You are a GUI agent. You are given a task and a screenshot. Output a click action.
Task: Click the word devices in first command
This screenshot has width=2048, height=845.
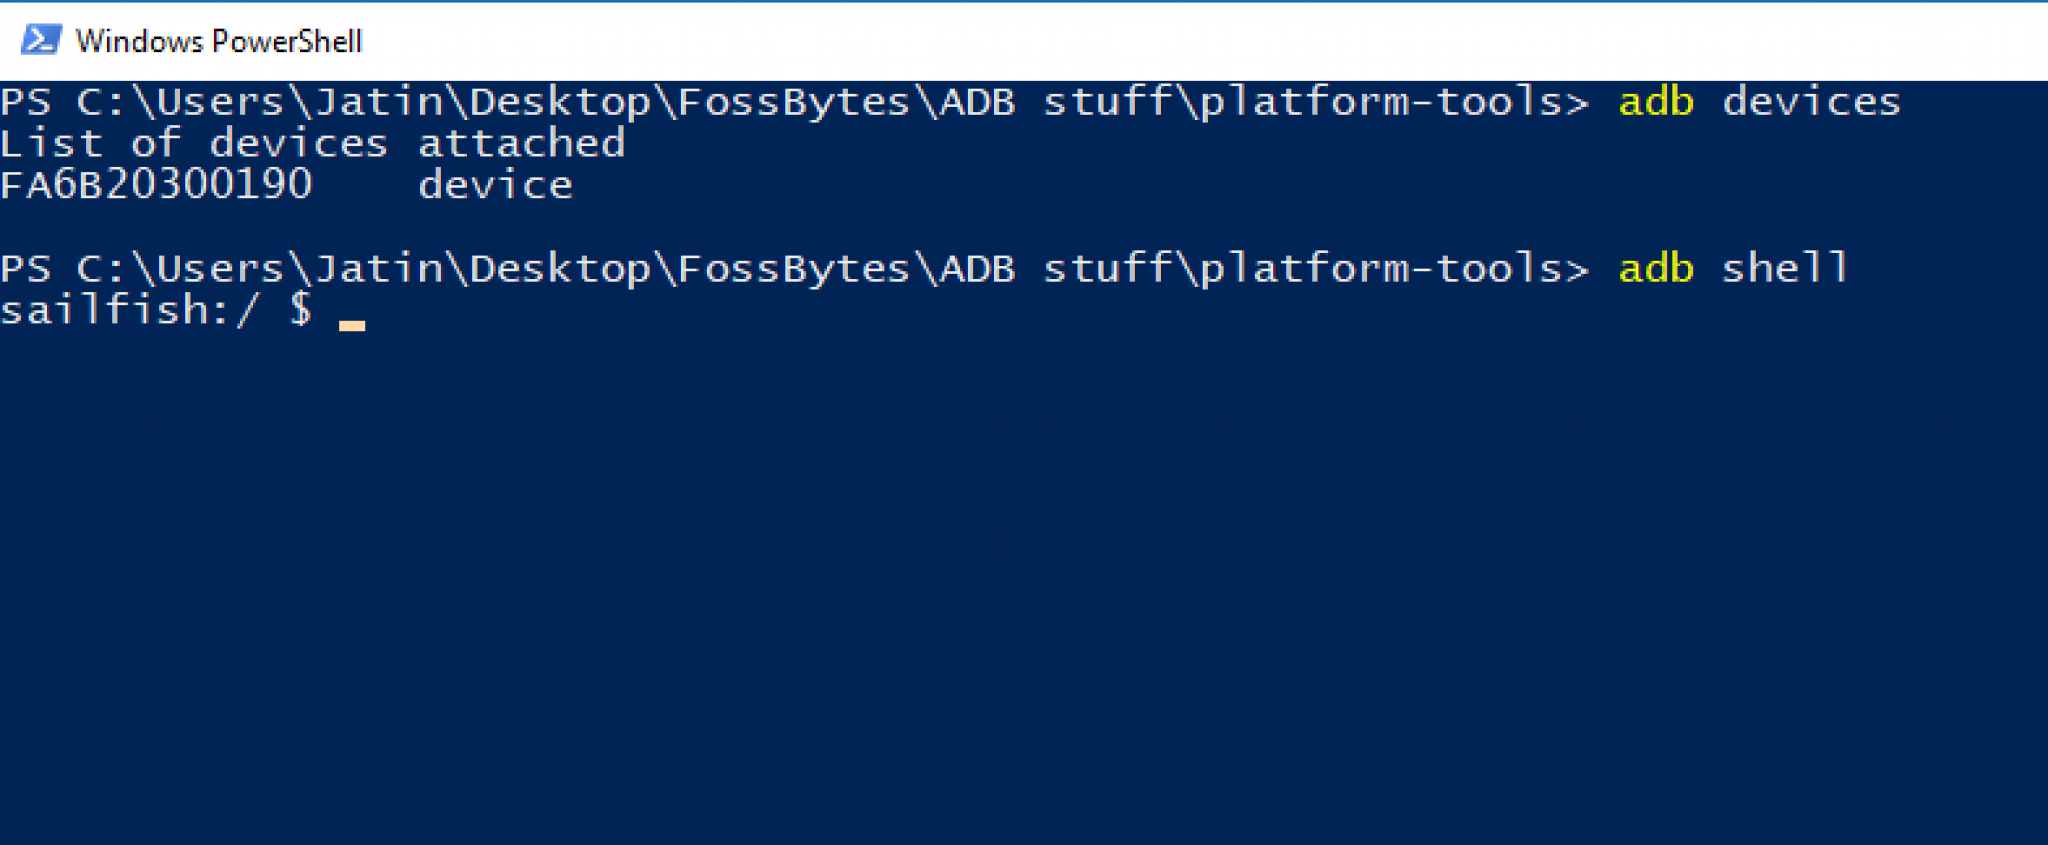(x=1810, y=102)
